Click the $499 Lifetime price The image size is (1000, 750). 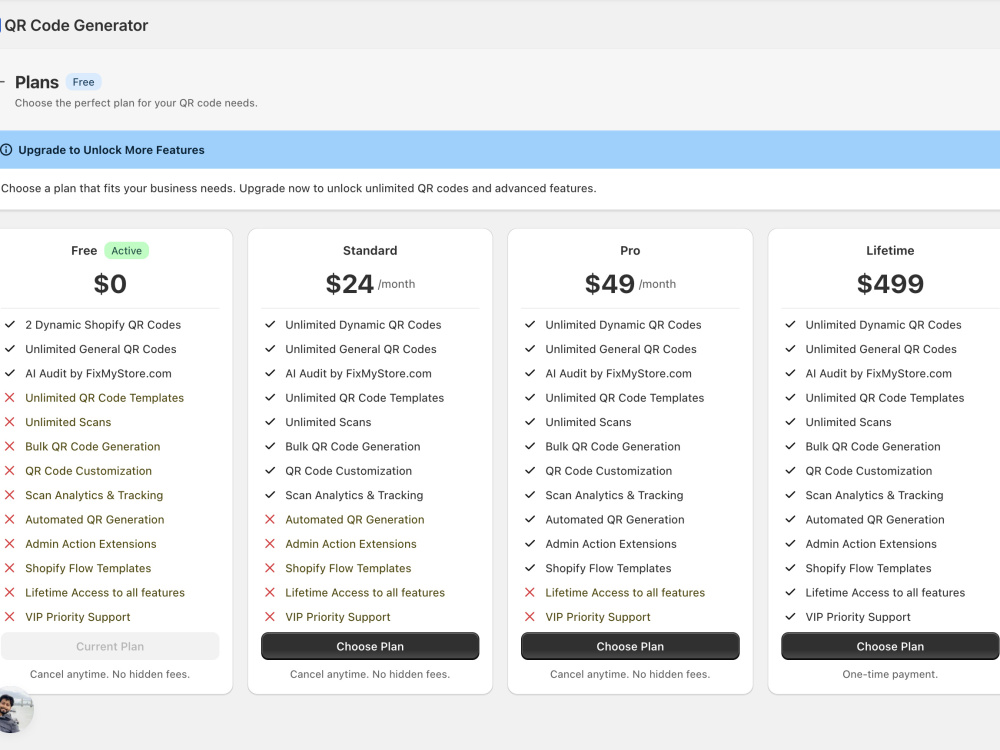pos(890,284)
